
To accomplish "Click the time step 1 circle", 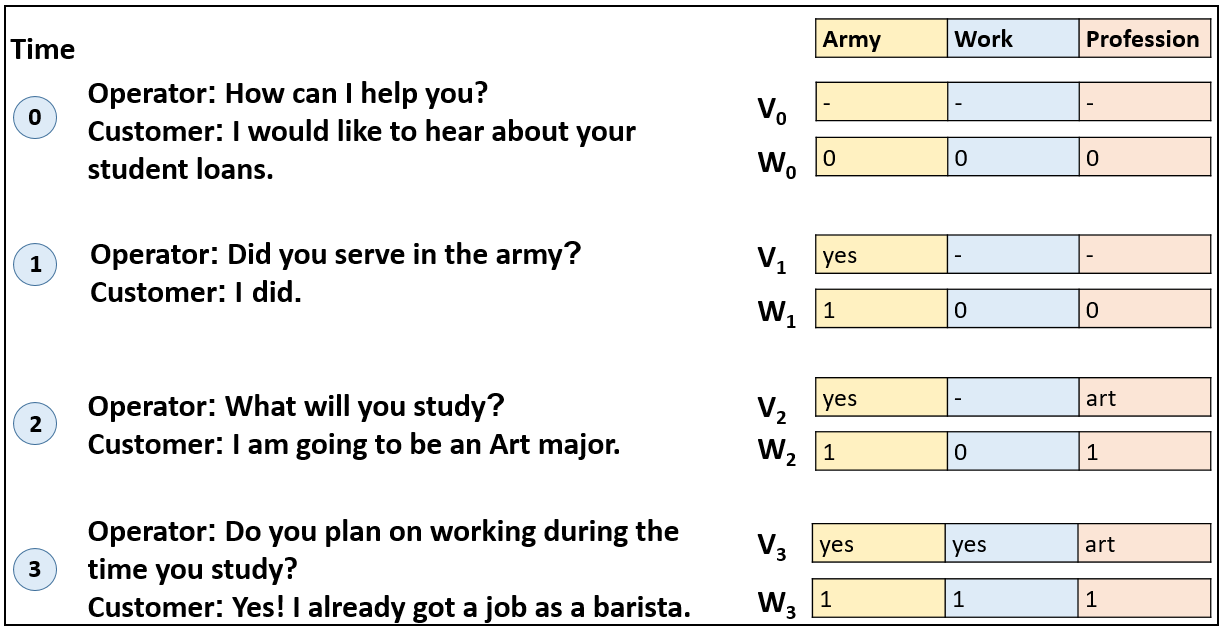I will tap(35, 266).
